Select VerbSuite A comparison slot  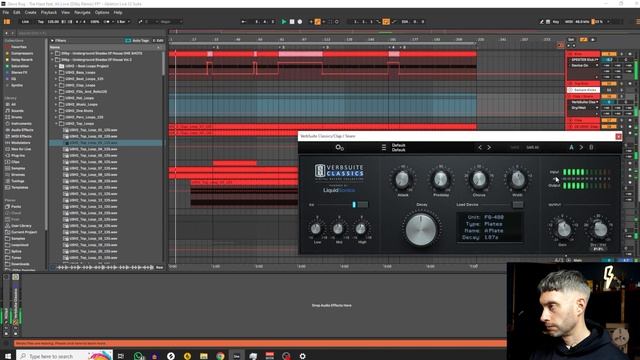(571, 147)
